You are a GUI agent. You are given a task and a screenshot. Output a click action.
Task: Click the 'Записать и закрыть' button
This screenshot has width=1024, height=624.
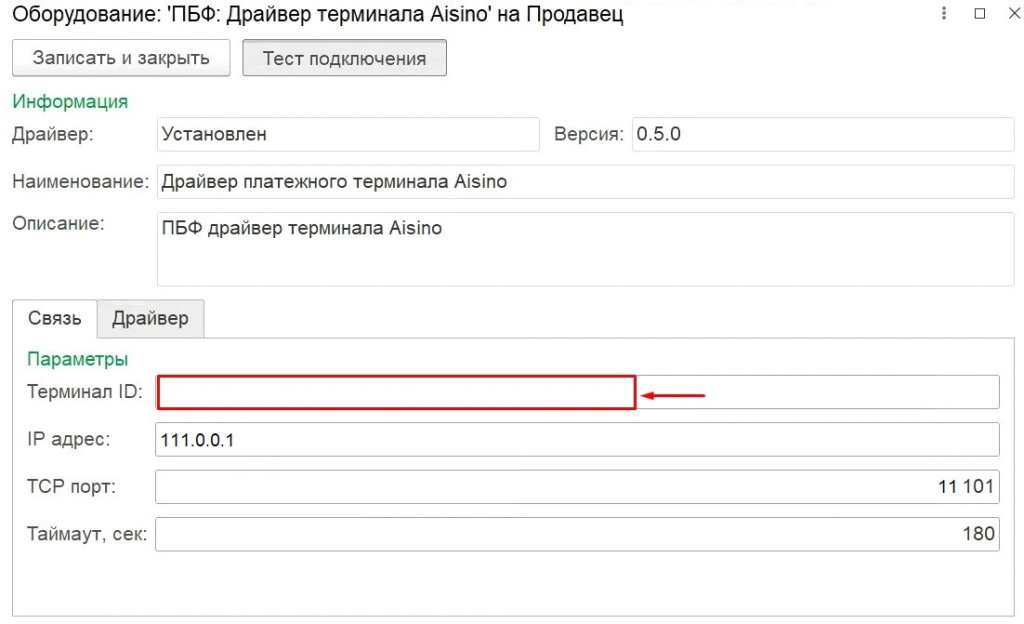[x=121, y=58]
